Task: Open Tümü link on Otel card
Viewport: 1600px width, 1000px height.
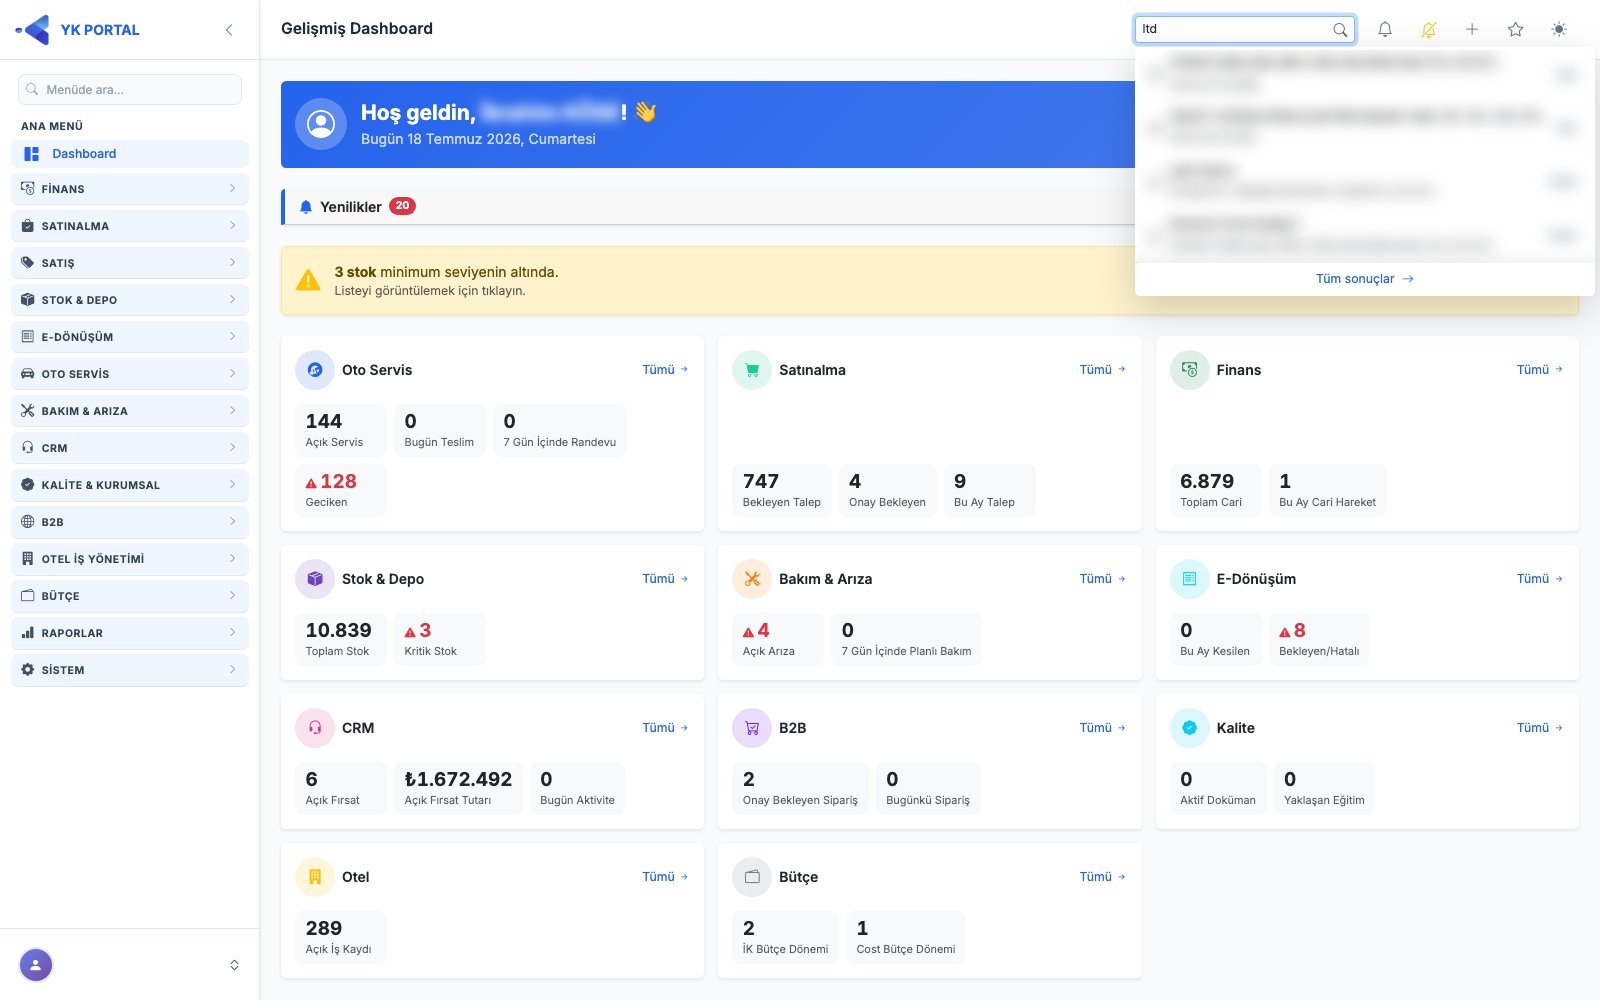Action: tap(665, 877)
